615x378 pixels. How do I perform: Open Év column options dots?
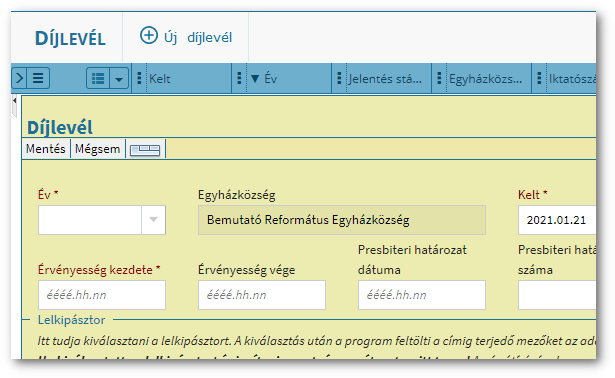click(239, 78)
